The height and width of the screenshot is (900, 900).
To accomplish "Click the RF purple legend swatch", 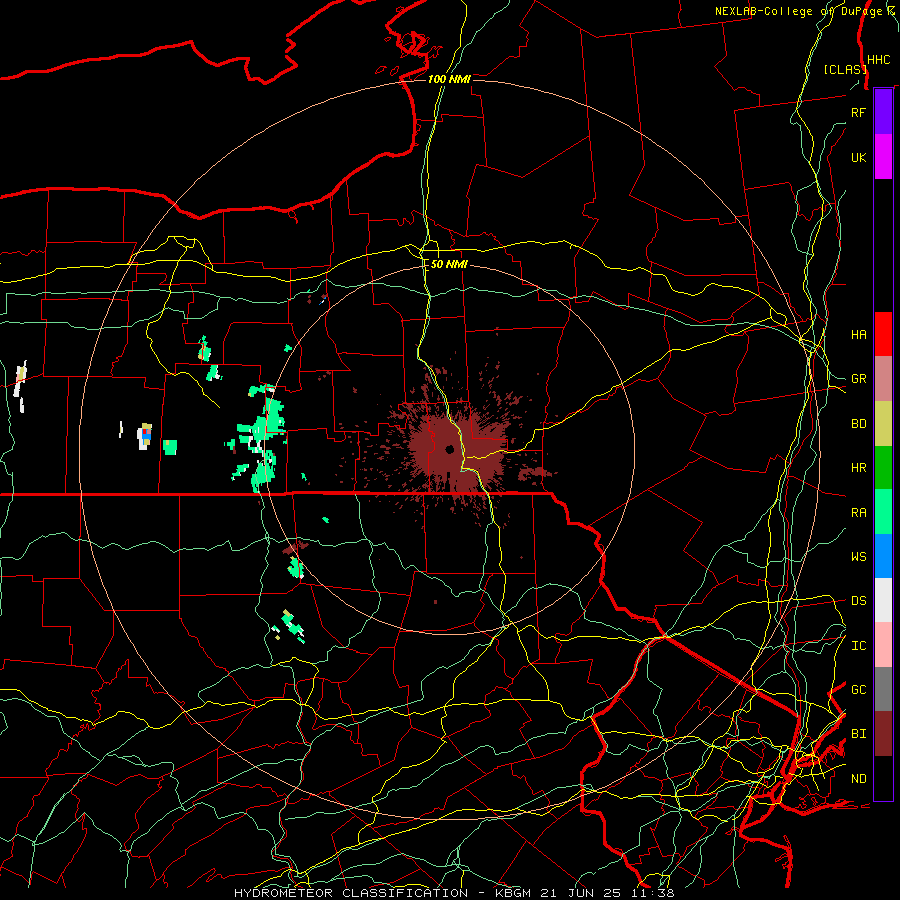I will [883, 111].
